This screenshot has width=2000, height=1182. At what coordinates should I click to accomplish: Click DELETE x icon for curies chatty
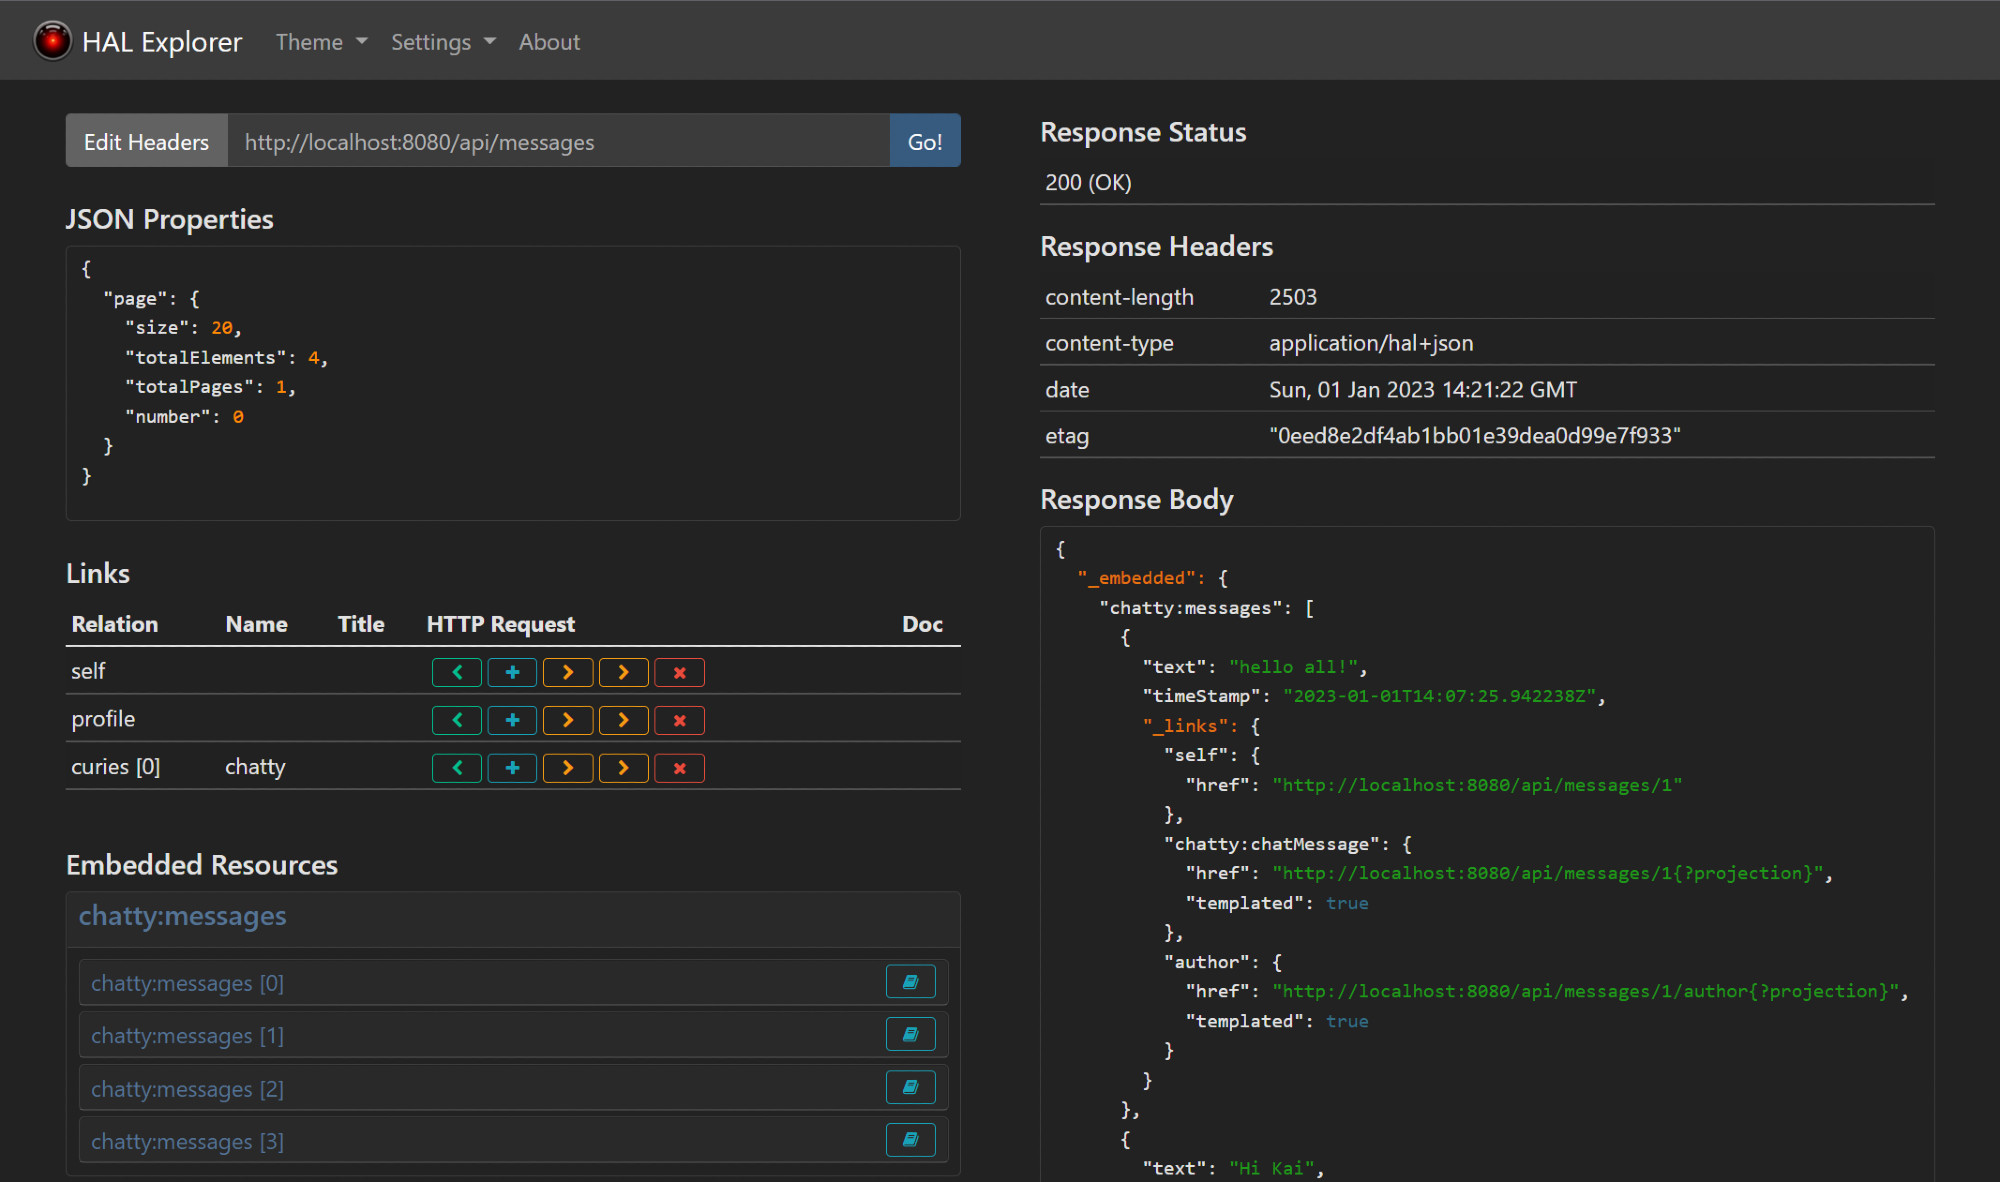click(x=679, y=768)
